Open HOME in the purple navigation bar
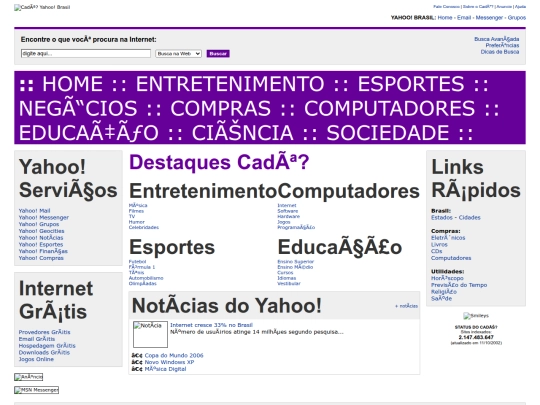This screenshot has height=405, width=540. (x=73, y=84)
